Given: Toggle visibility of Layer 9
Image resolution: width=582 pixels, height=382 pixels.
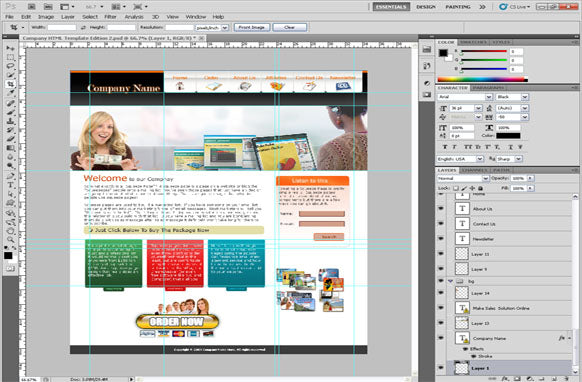Looking at the screenshot, I should tap(441, 269).
